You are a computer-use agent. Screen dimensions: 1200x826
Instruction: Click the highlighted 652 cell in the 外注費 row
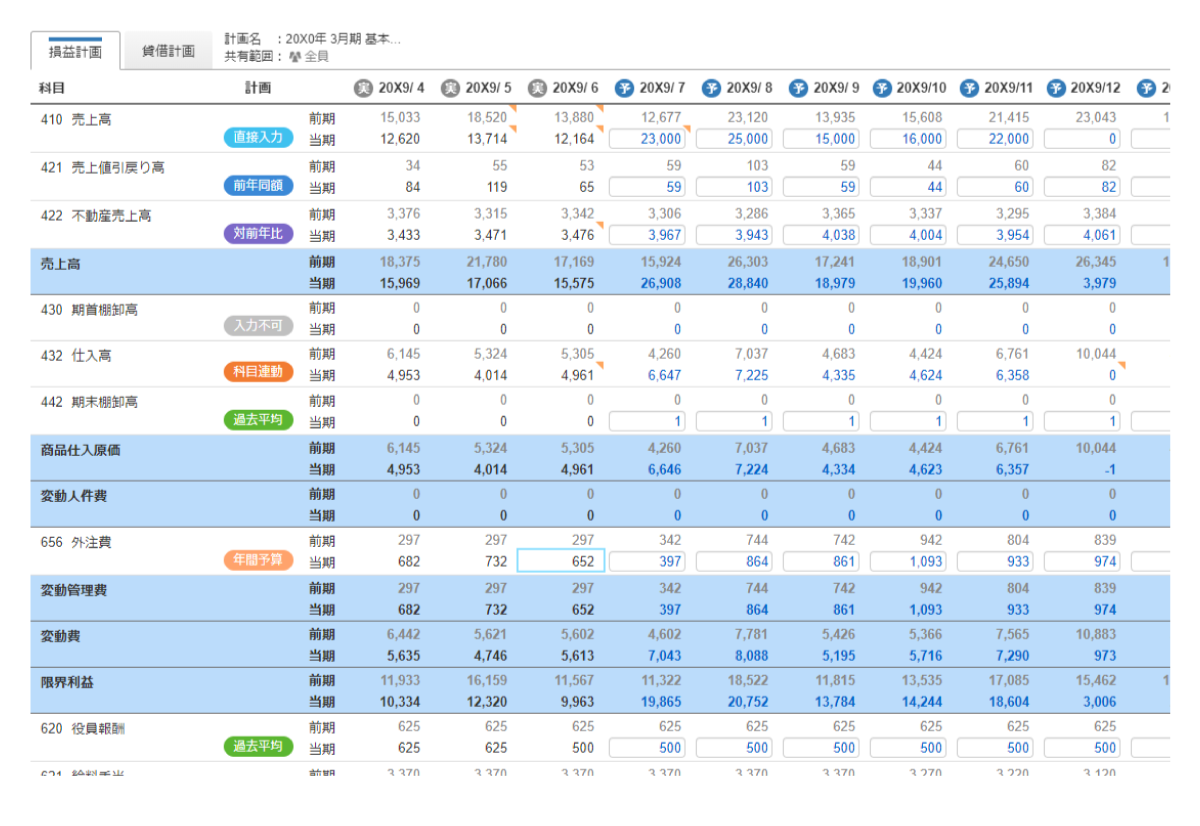(x=561, y=561)
